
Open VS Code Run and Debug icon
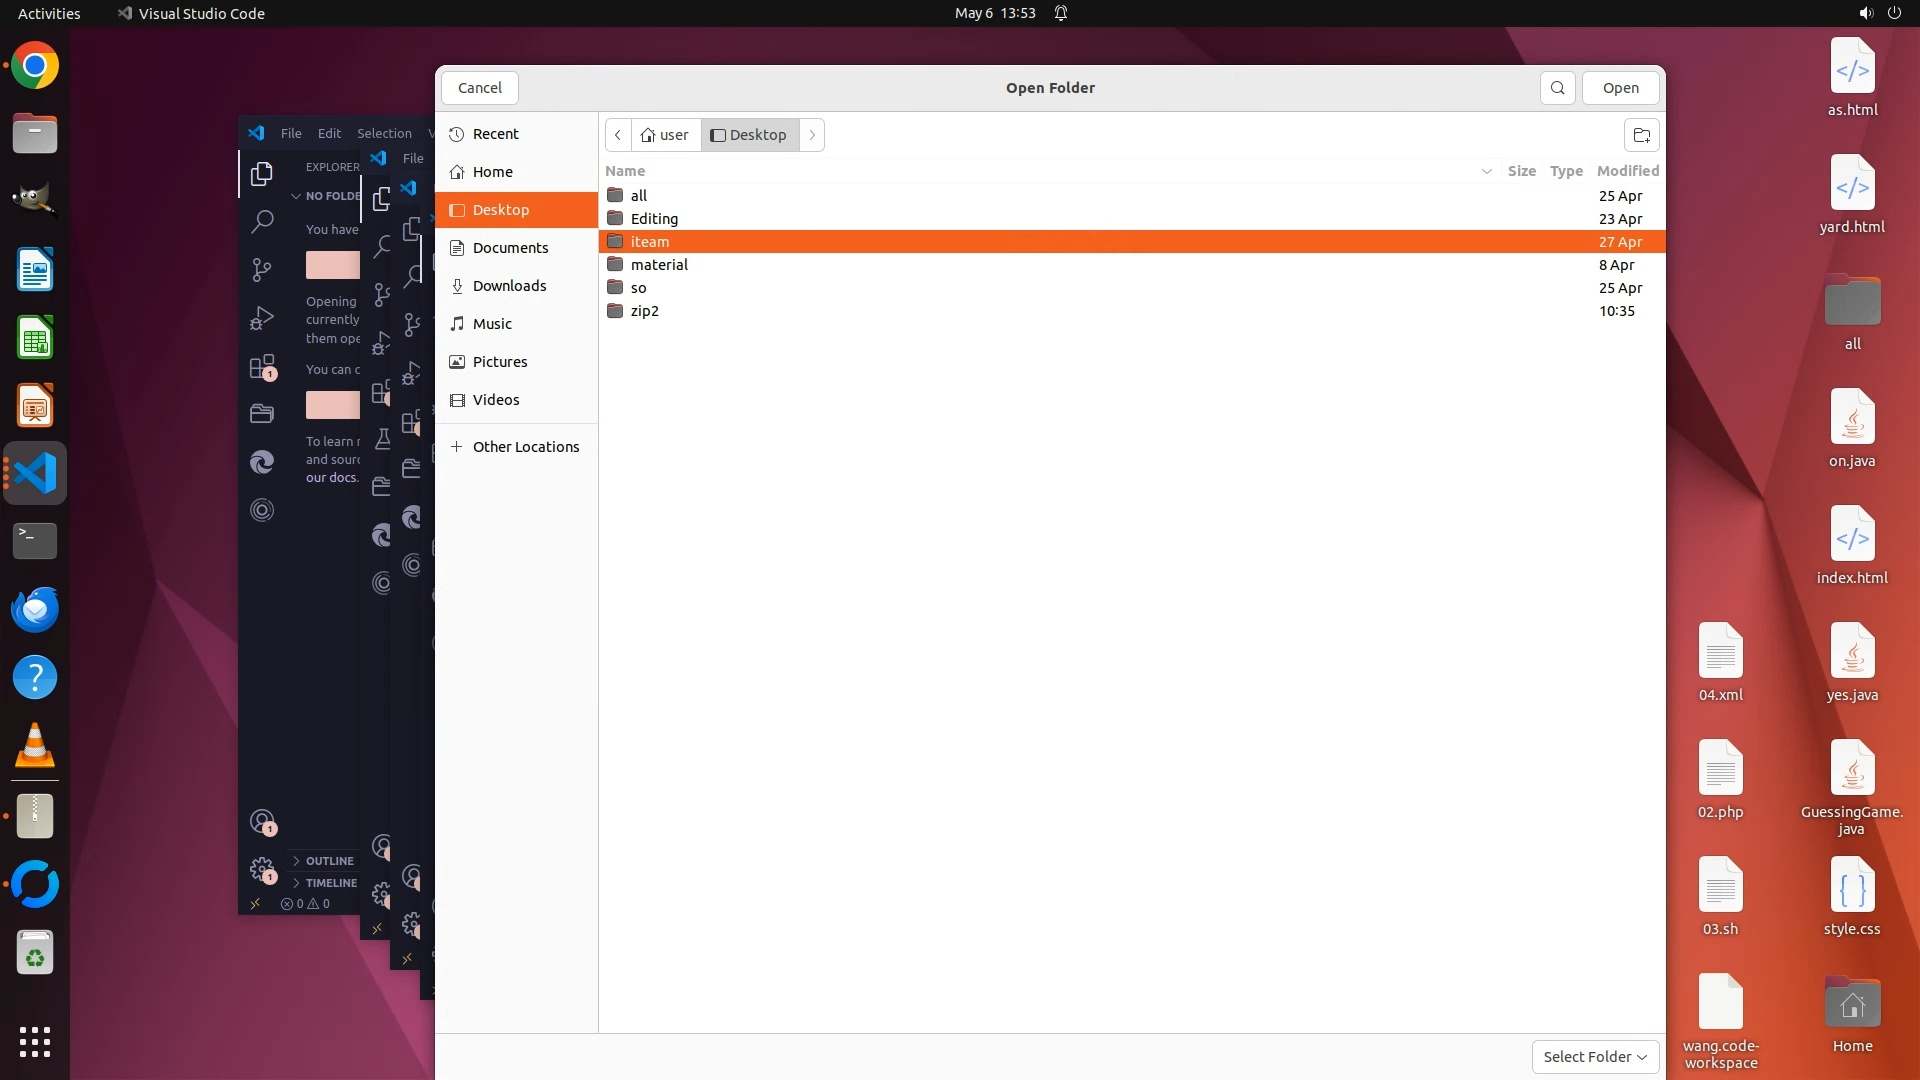tap(262, 318)
